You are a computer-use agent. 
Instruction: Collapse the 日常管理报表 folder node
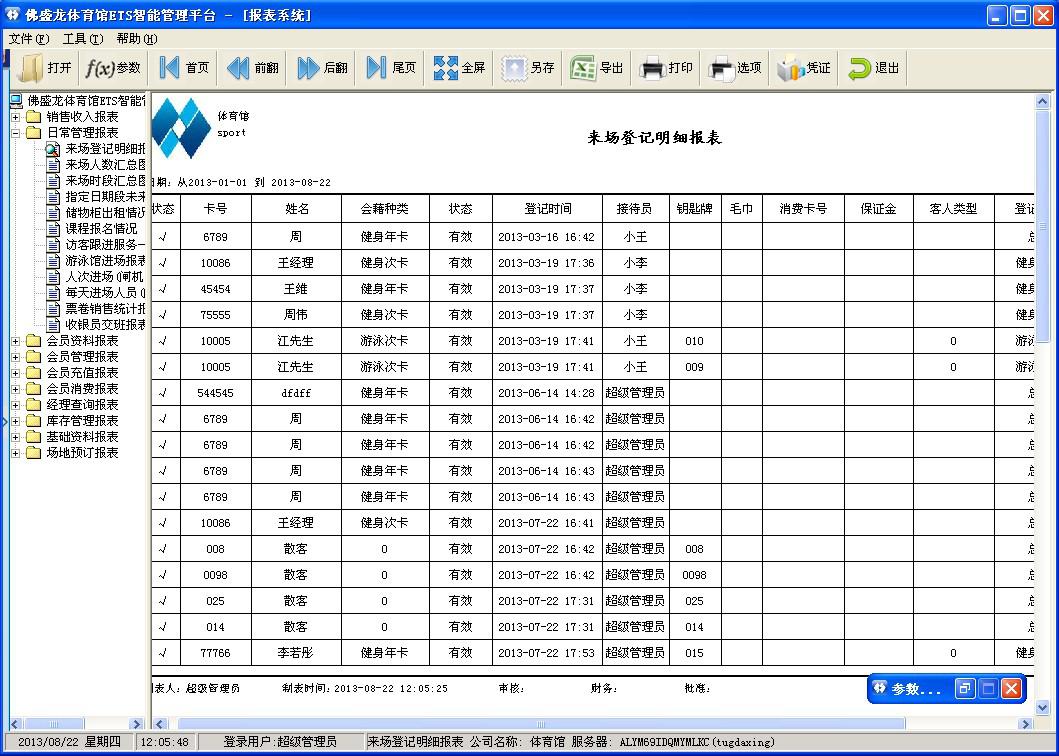click(x=16, y=133)
